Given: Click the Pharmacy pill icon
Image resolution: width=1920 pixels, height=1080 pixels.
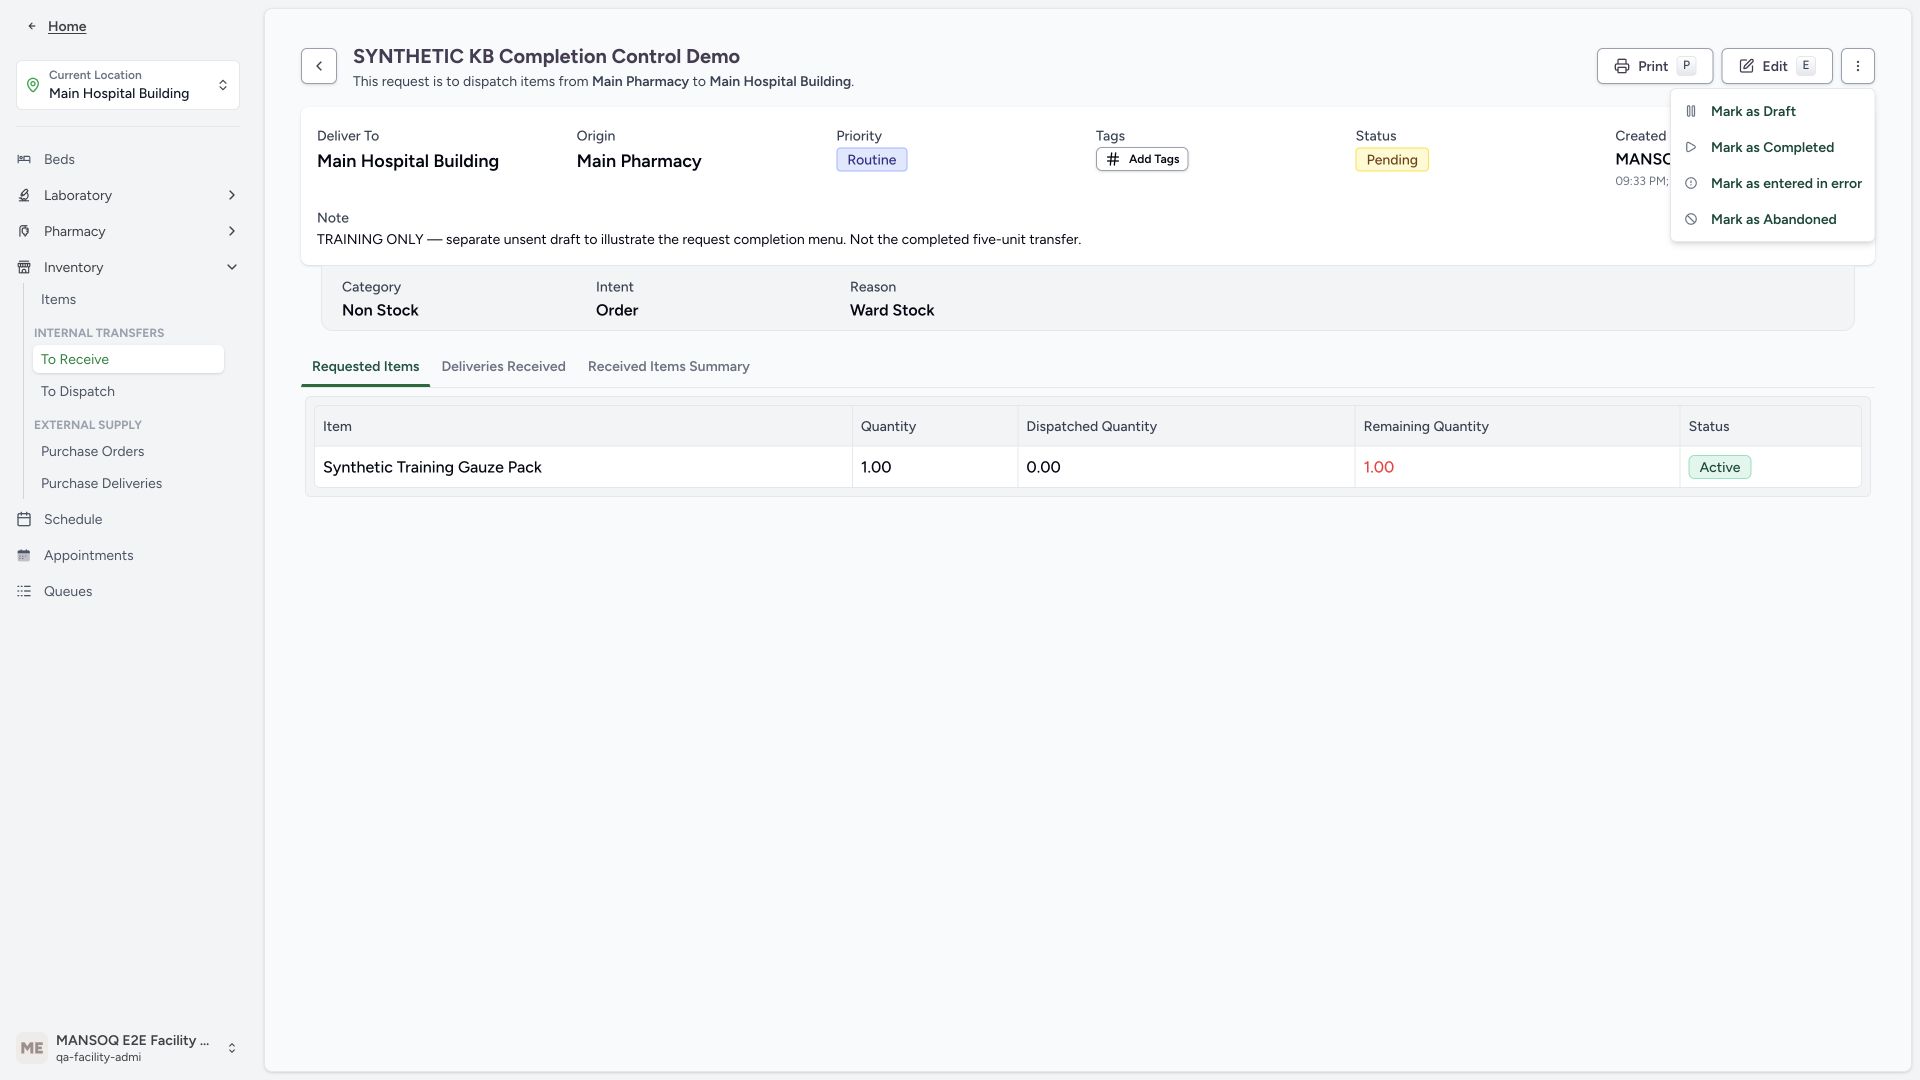Looking at the screenshot, I should (24, 232).
